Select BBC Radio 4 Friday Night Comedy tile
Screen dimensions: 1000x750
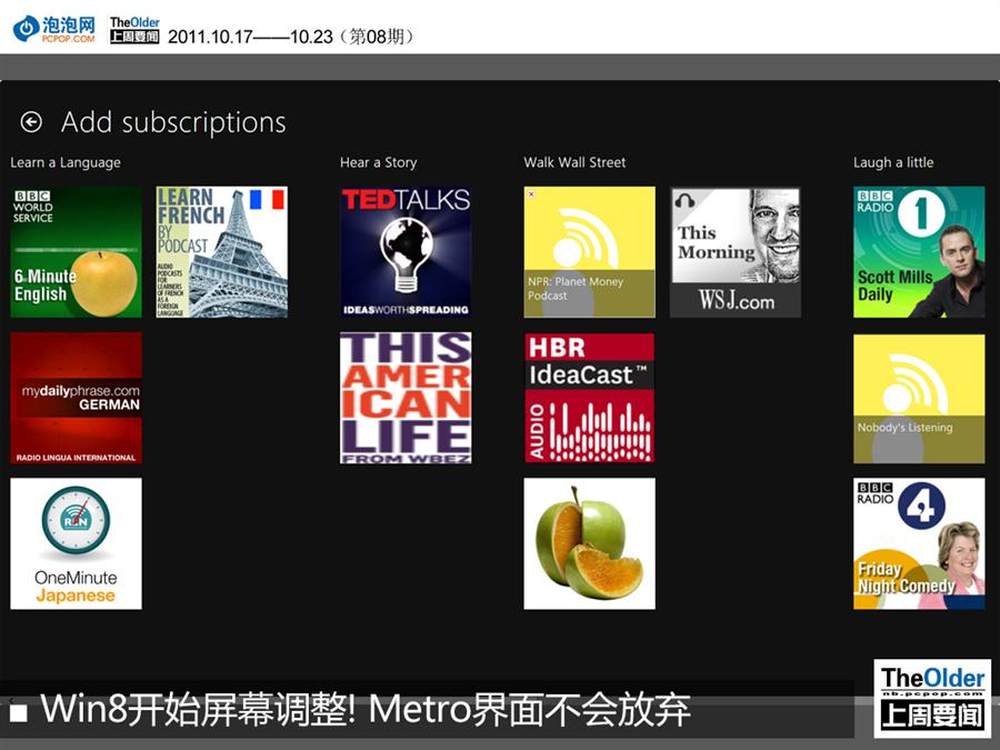coord(919,543)
